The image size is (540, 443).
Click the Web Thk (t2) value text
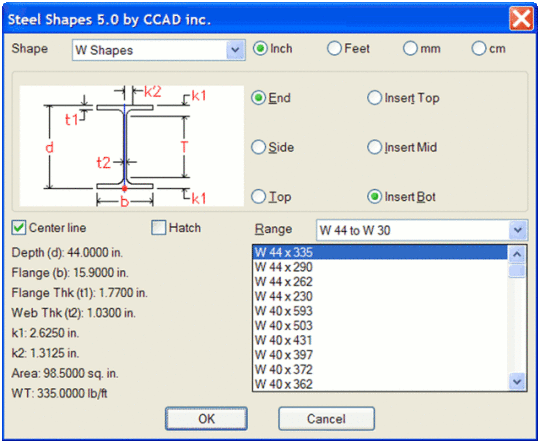(74, 313)
